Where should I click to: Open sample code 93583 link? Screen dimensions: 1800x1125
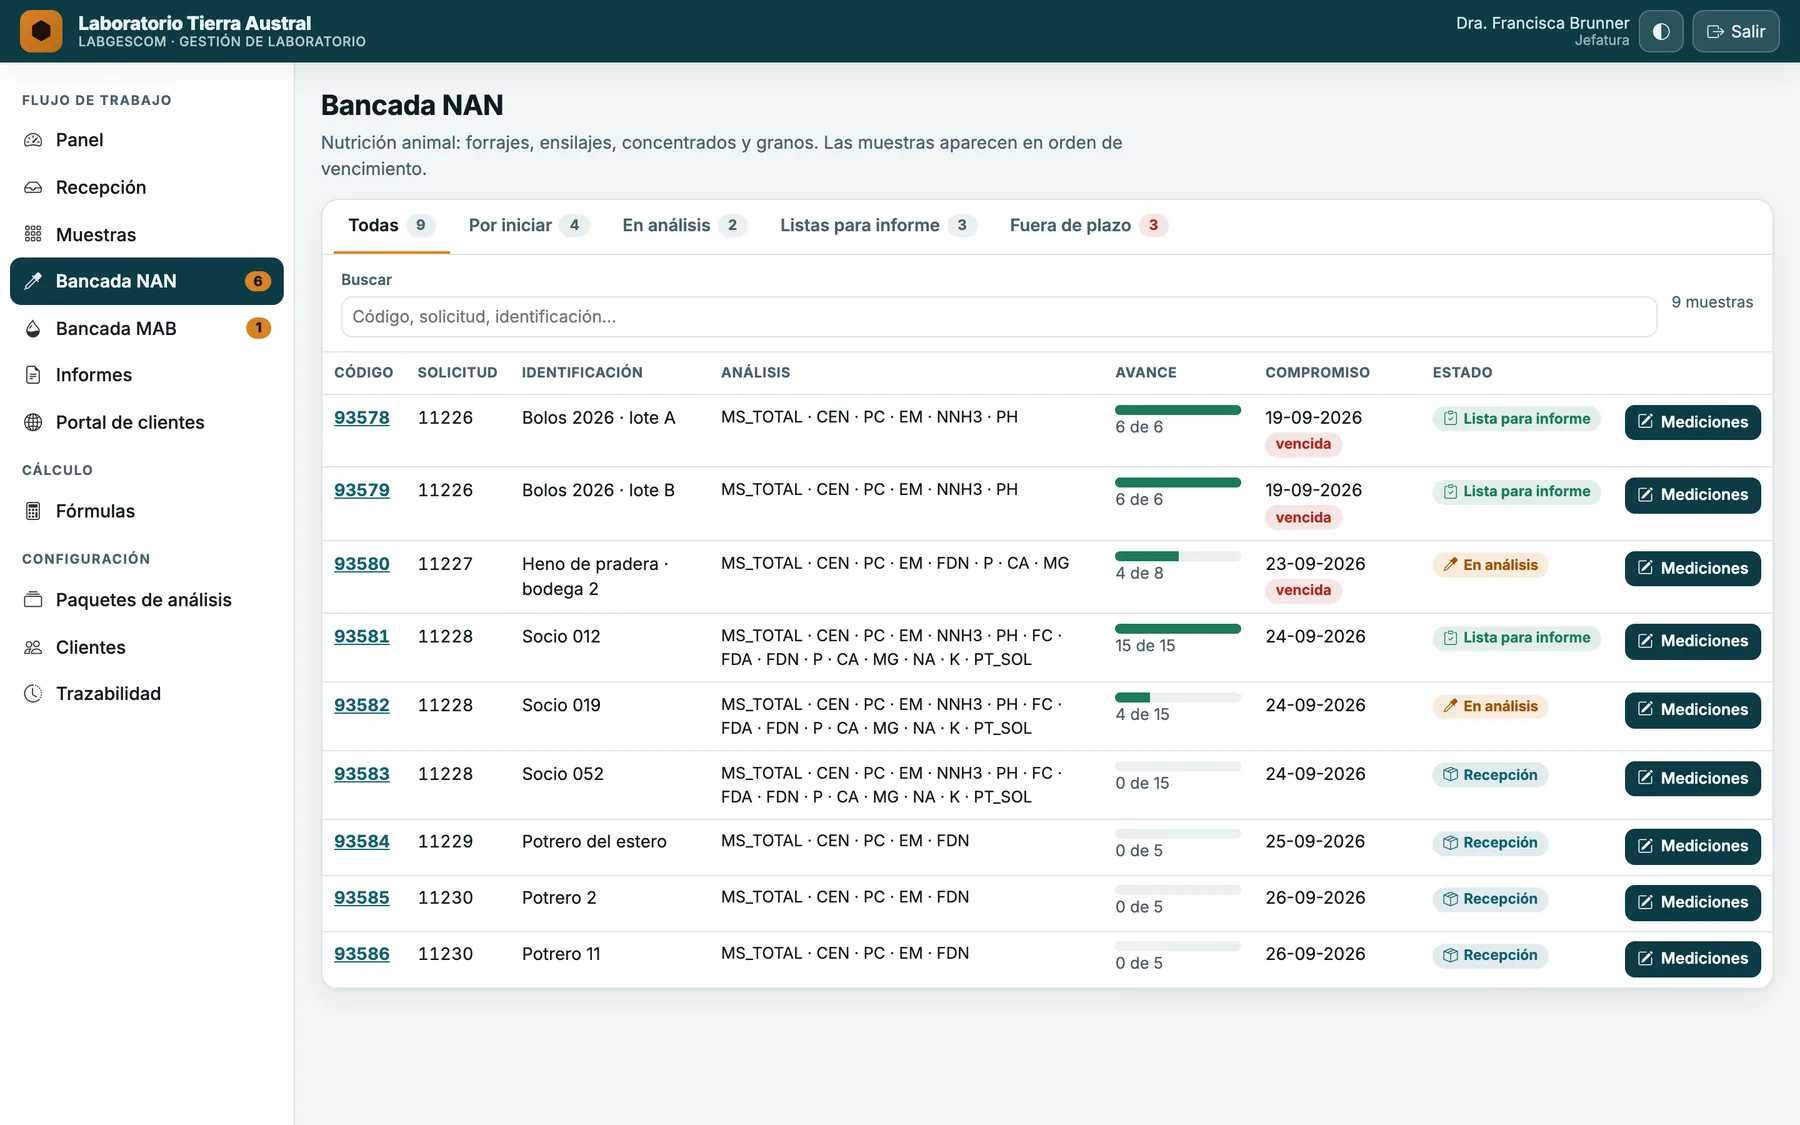click(362, 774)
